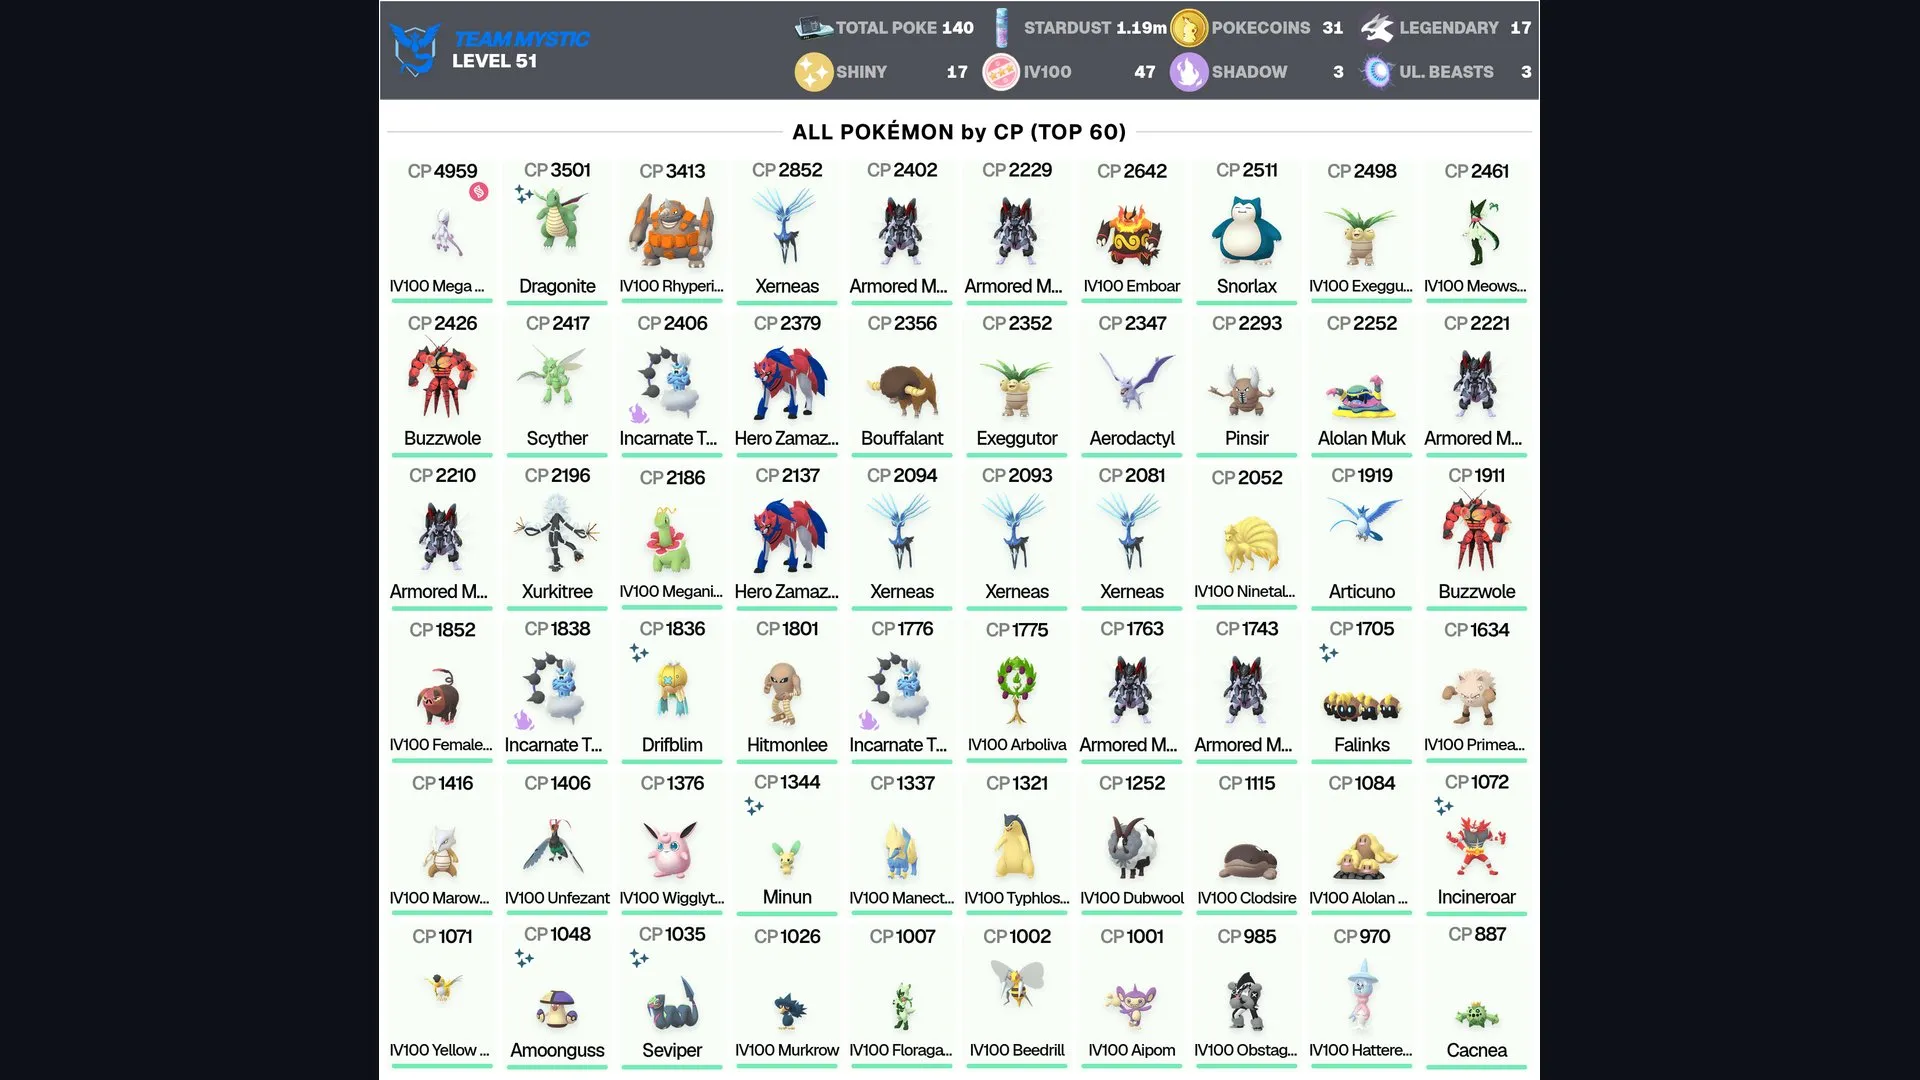Select the Bouffalant sprite
This screenshot has width=1920, height=1080.
(x=902, y=391)
